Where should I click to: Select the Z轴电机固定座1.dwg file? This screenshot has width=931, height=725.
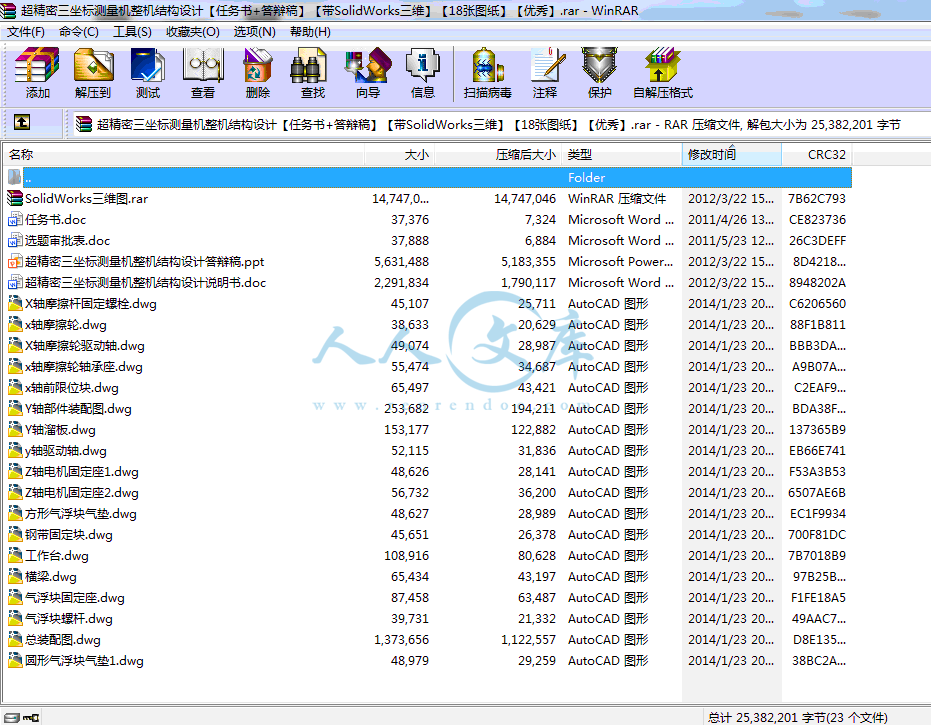[82, 471]
